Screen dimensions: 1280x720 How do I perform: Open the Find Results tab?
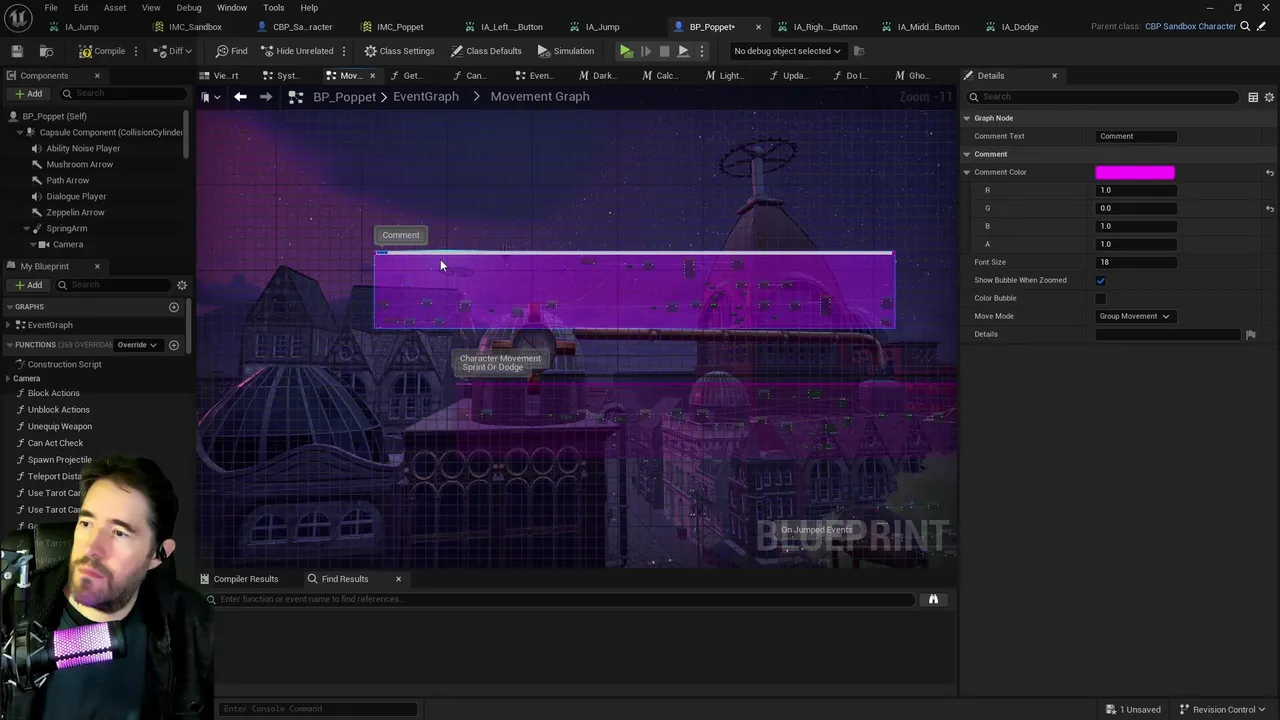click(345, 579)
